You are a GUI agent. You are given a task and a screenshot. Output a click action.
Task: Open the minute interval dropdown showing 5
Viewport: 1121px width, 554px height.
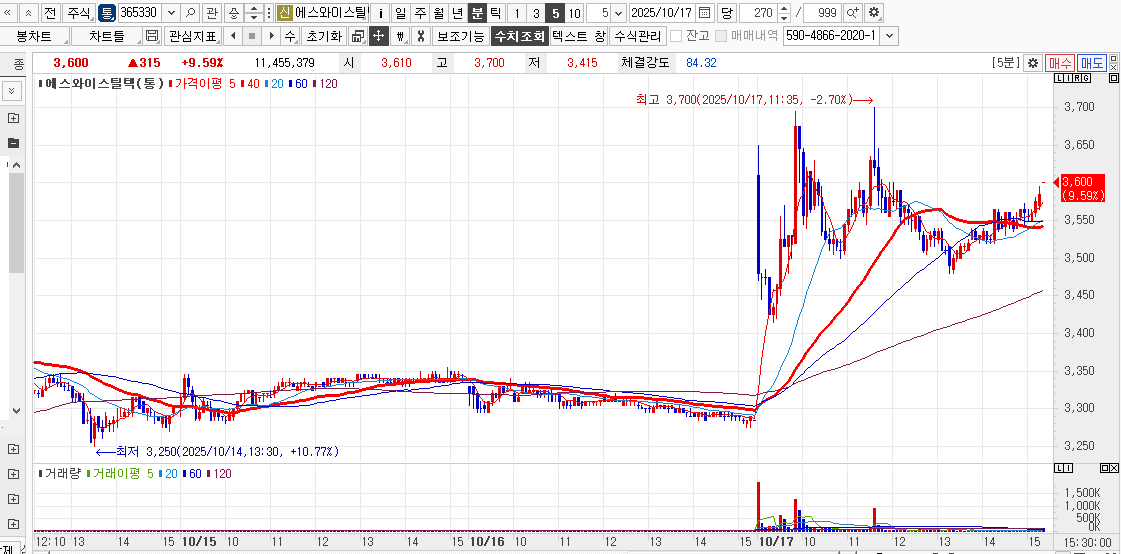point(617,13)
